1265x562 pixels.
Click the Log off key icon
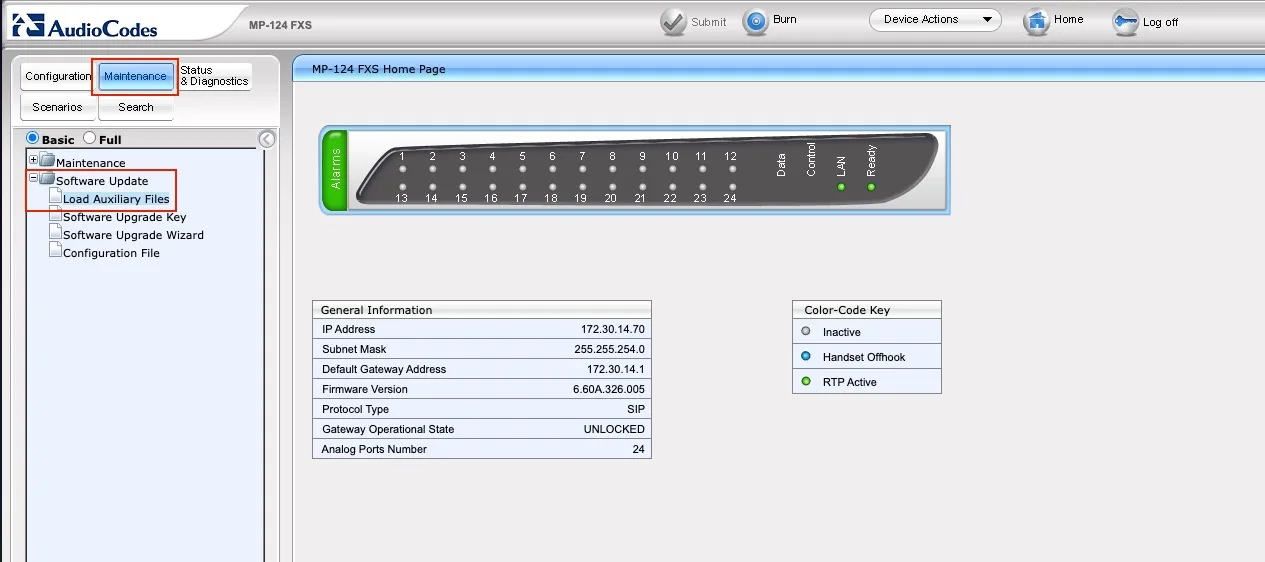(x=1126, y=22)
